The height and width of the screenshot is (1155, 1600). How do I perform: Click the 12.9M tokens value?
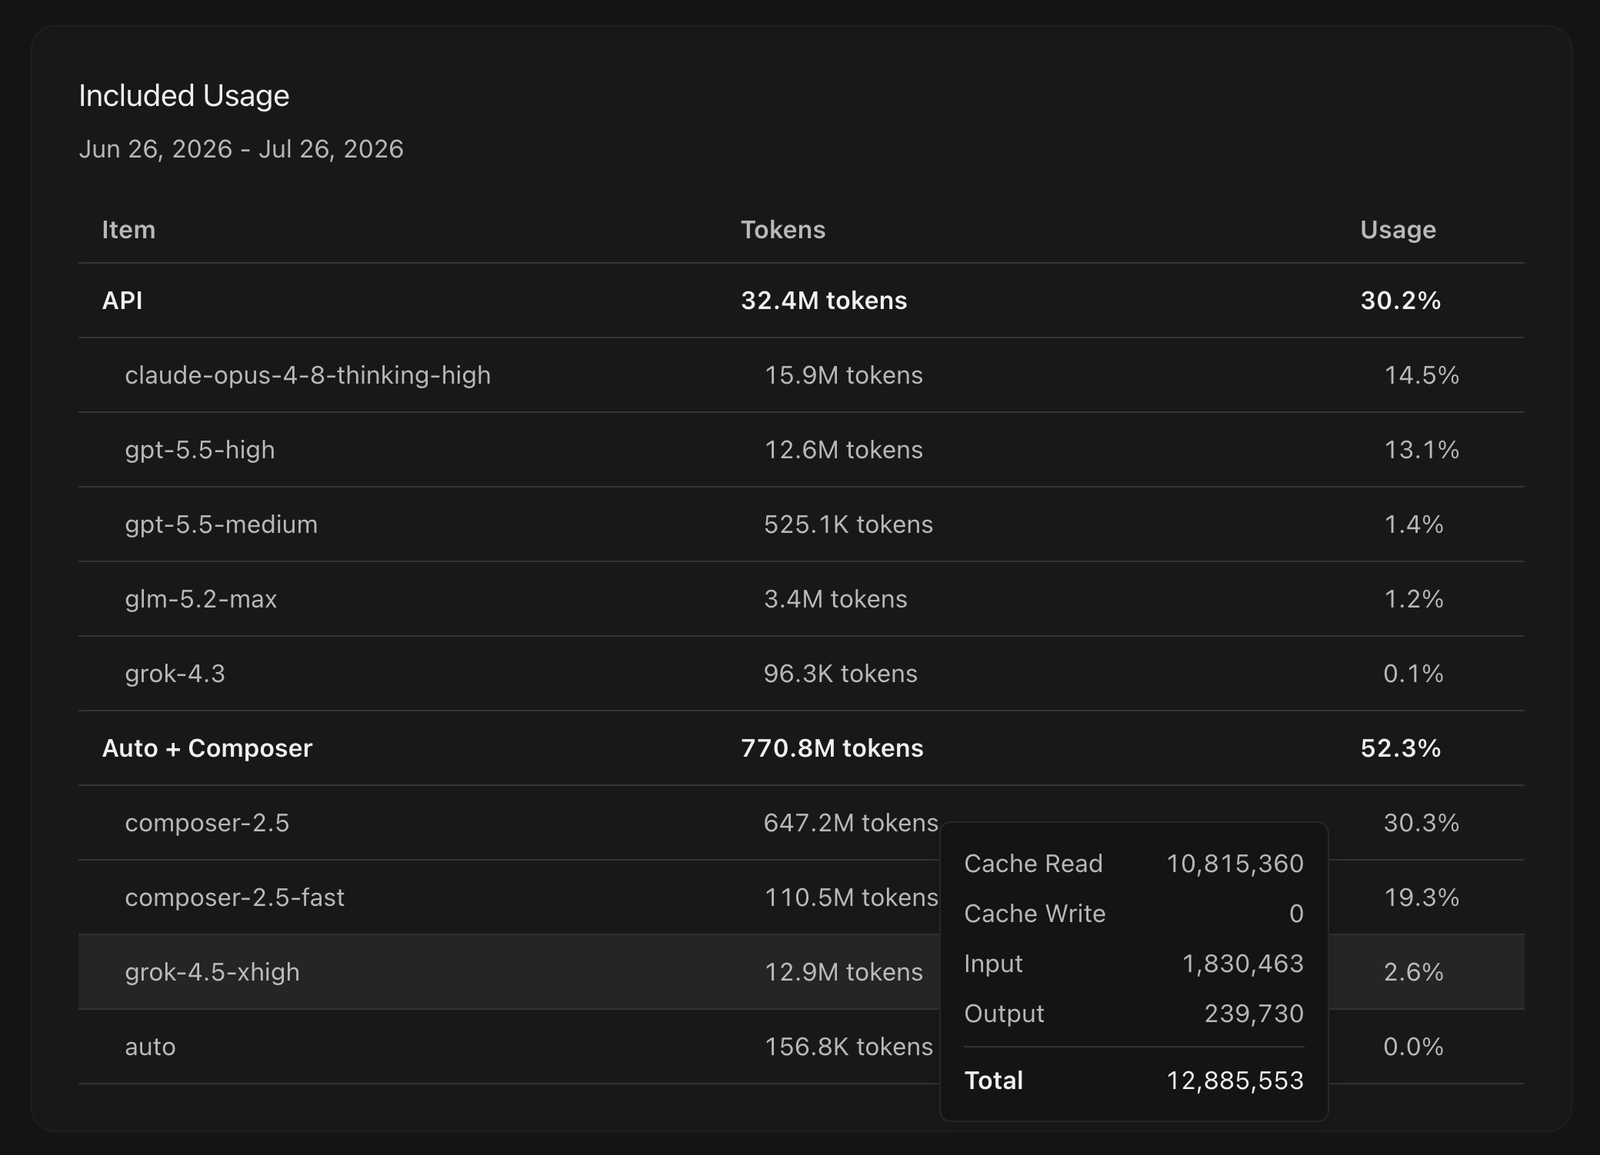[843, 972]
